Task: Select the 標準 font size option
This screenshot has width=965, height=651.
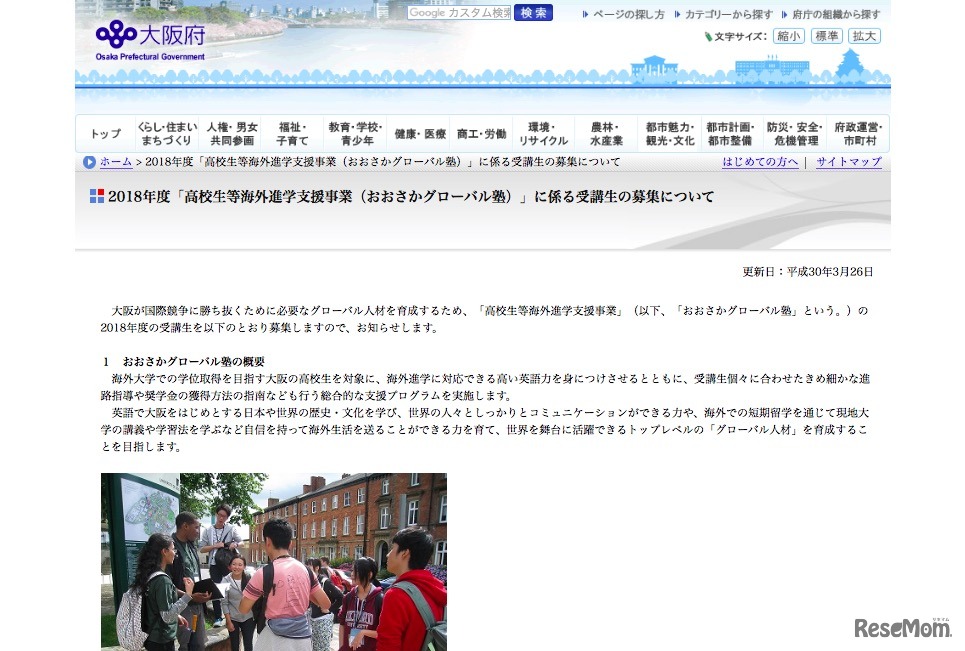Action: click(x=825, y=36)
